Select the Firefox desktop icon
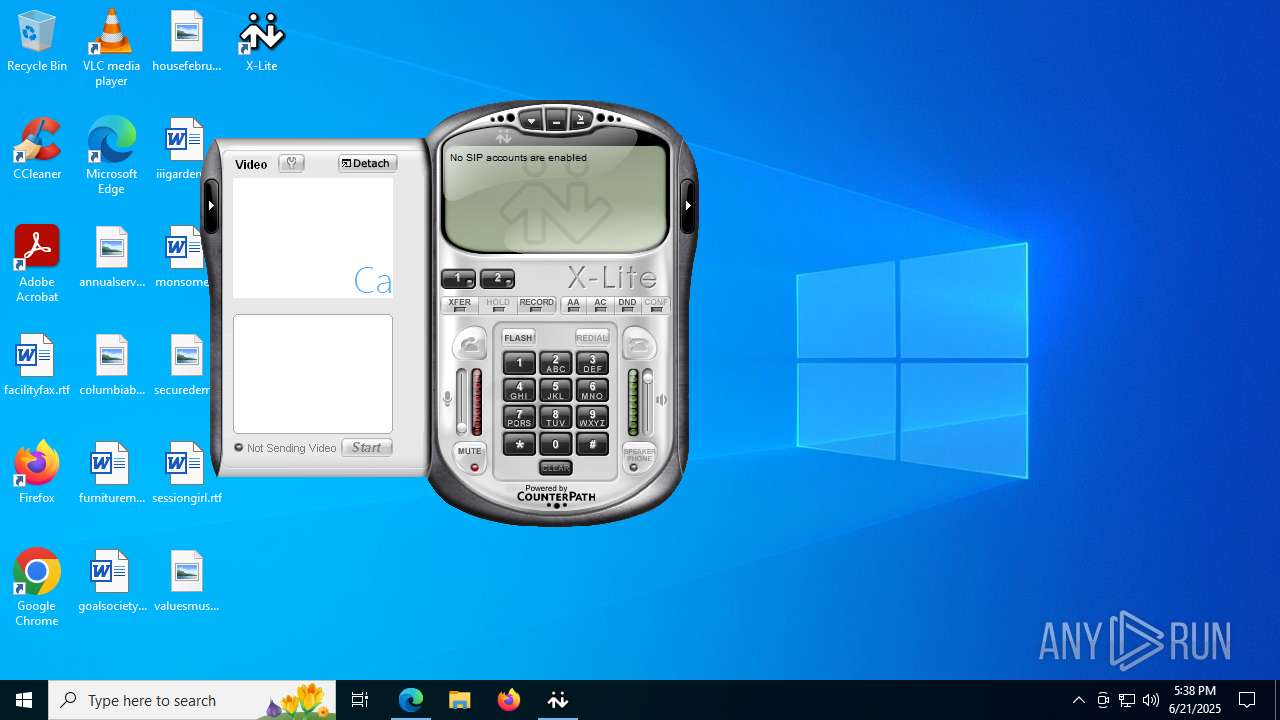Screen dimensions: 1280x720 [37, 473]
